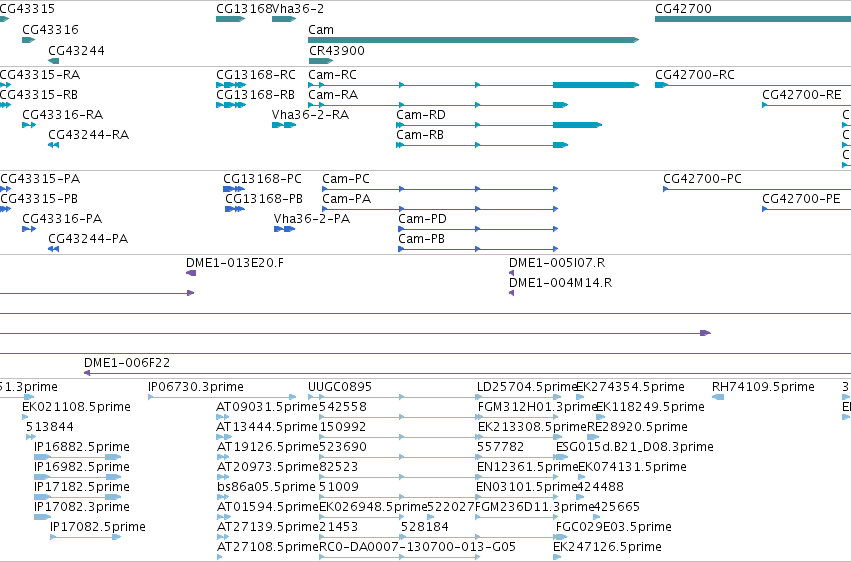Click CG43244-RA transcript label

pos(88,135)
